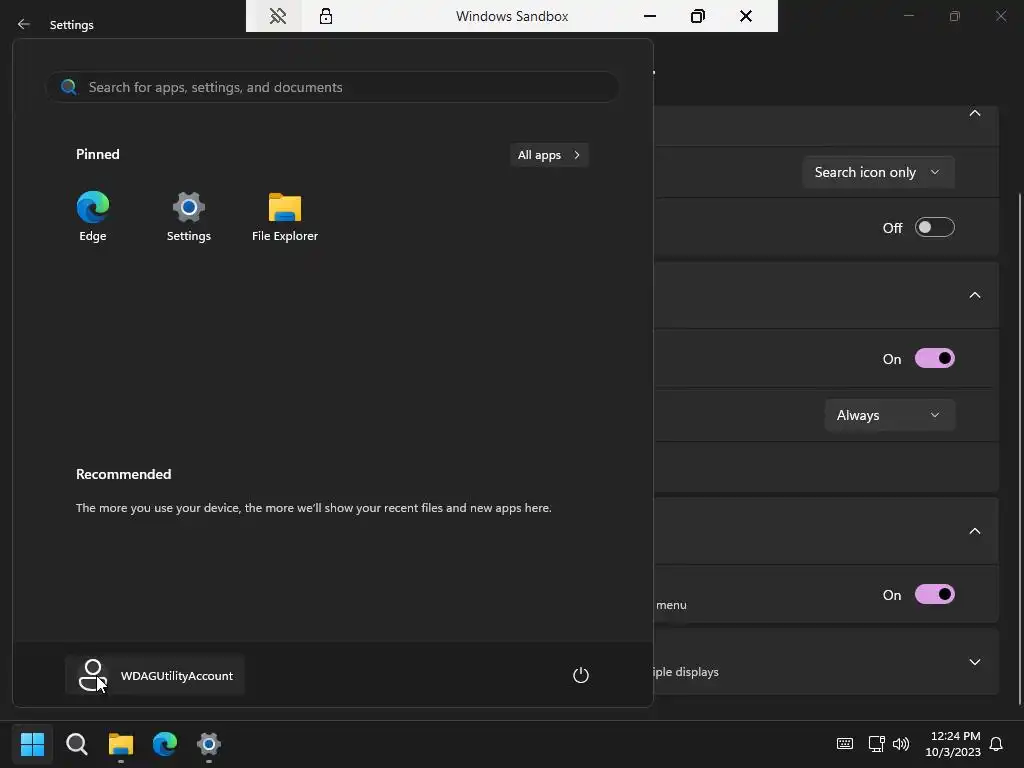Open Search from the taskbar magnifier

tap(76, 743)
